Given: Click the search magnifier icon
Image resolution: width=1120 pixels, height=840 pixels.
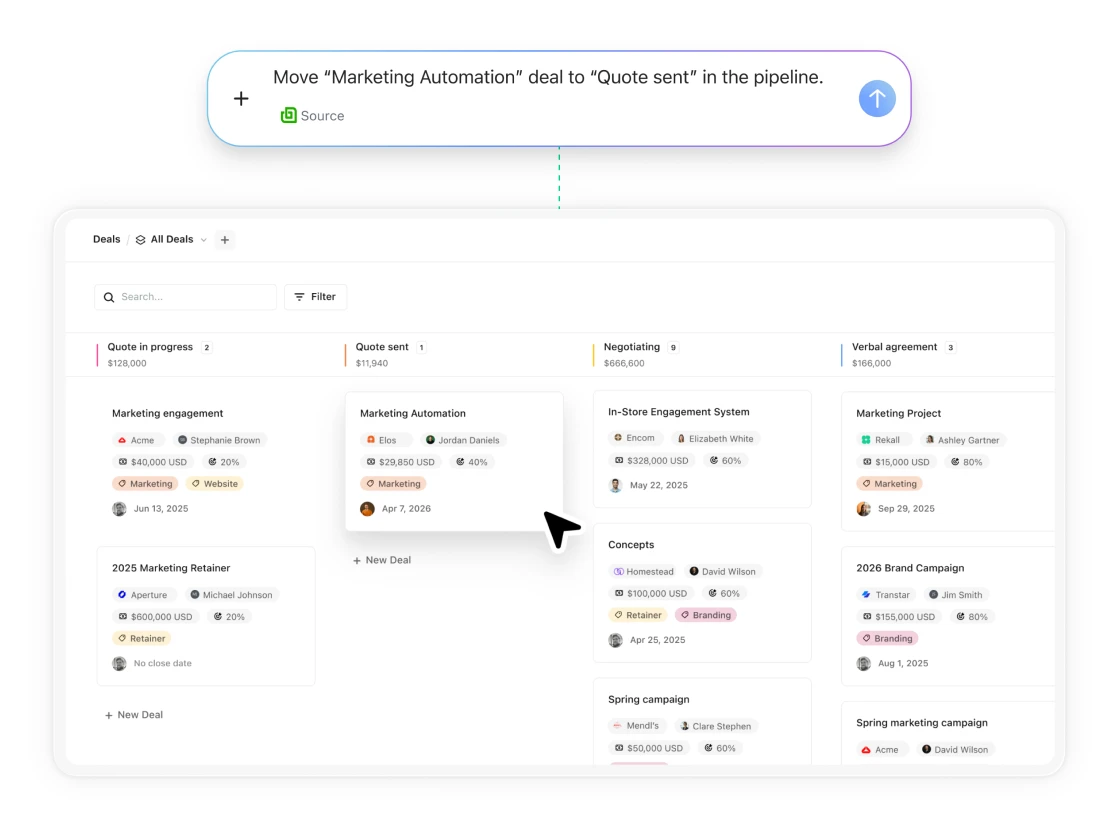Looking at the screenshot, I should tap(109, 297).
